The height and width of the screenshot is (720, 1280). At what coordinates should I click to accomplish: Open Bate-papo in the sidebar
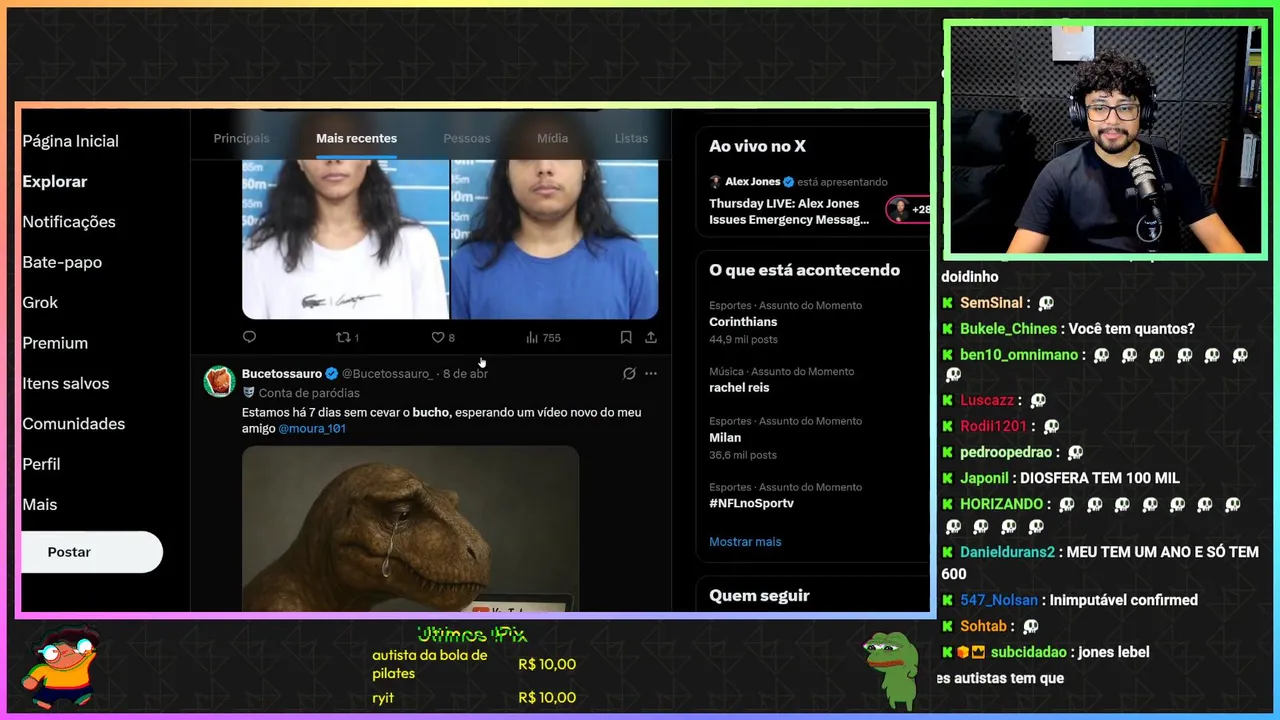(x=62, y=262)
